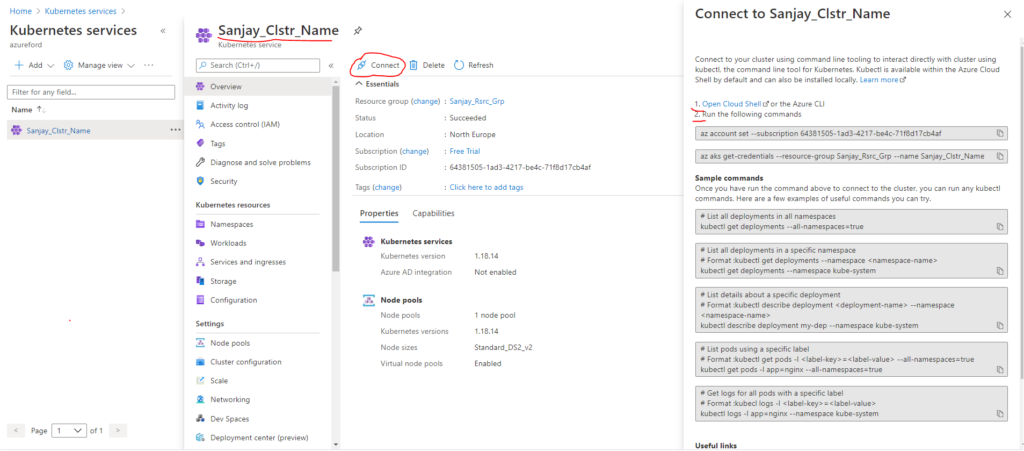Click the Filter for any field box
Image resolution: width=1024 pixels, height=451 pixels.
pyautogui.click(x=91, y=92)
